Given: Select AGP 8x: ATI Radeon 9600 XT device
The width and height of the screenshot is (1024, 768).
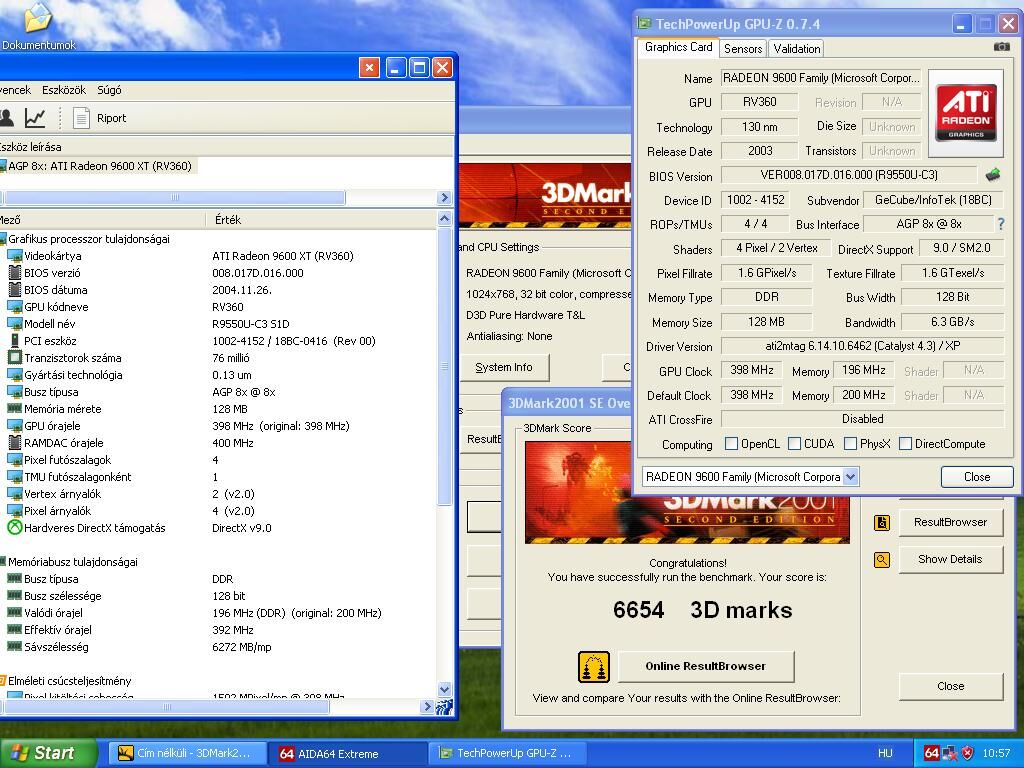Looking at the screenshot, I should pyautogui.click(x=99, y=166).
